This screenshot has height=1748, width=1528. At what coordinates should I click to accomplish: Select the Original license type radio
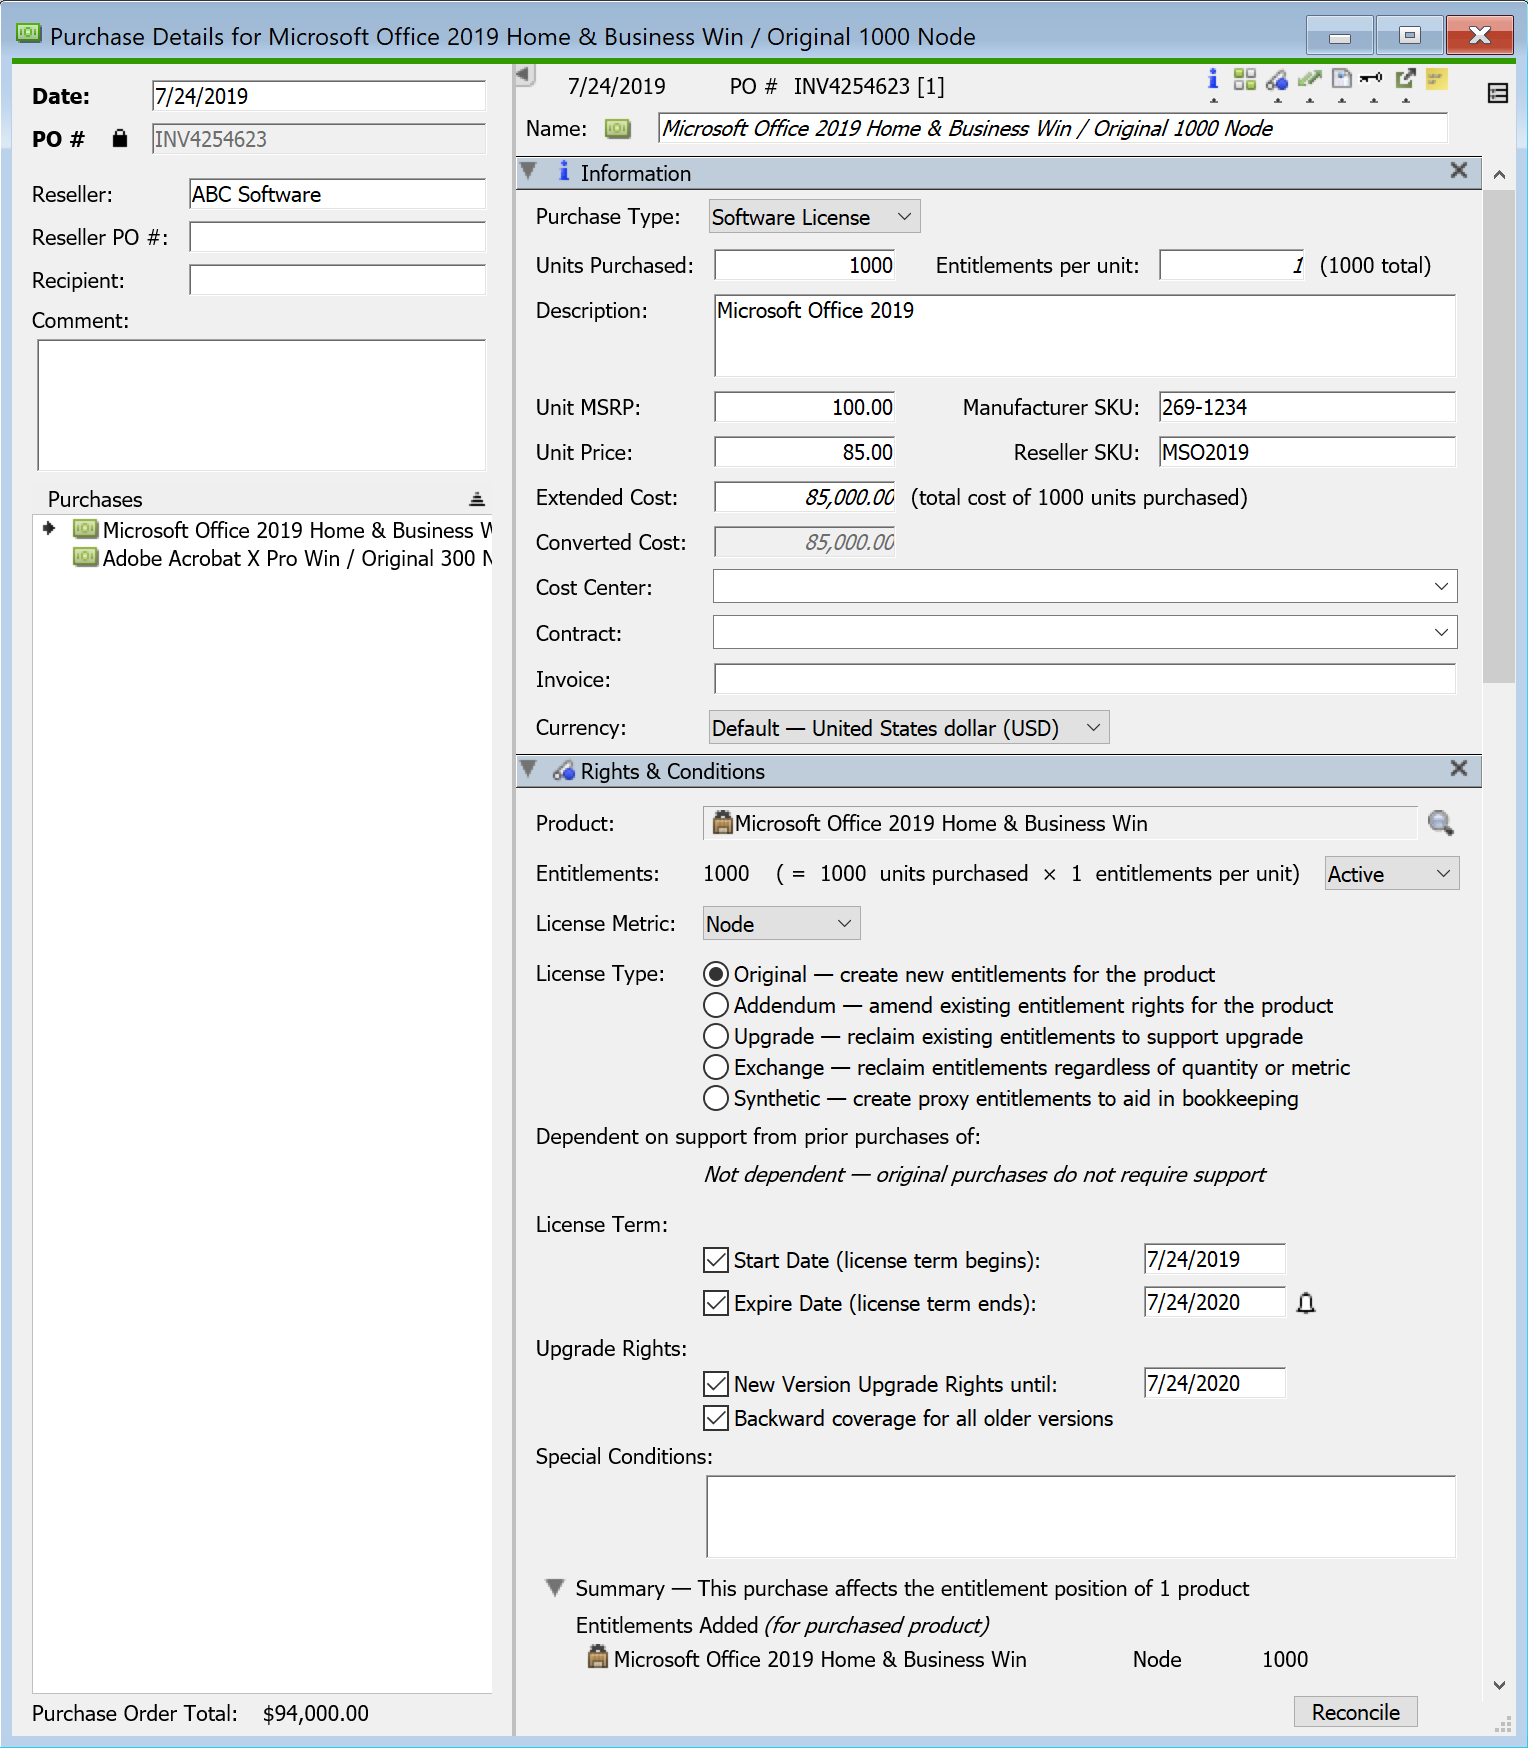[716, 974]
